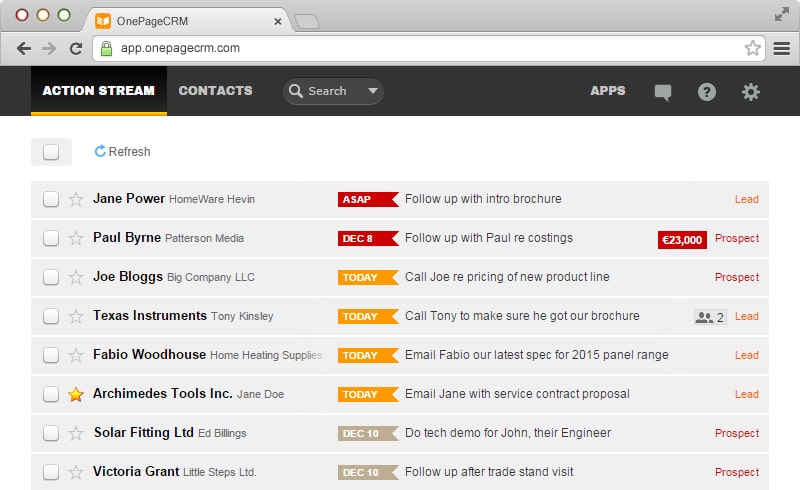Viewport: 800px width, 490px height.
Task: Open the ASAP flag for Jane Power
Action: click(x=368, y=199)
